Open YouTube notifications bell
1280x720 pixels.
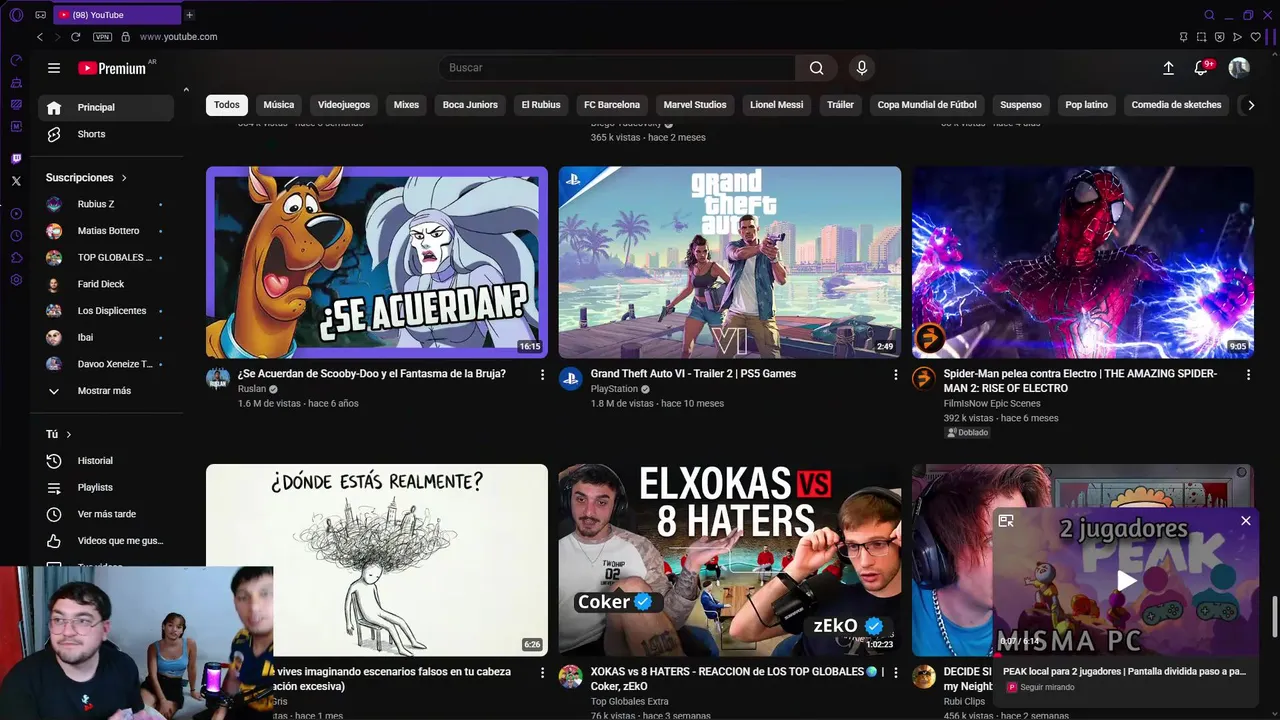(1202, 68)
